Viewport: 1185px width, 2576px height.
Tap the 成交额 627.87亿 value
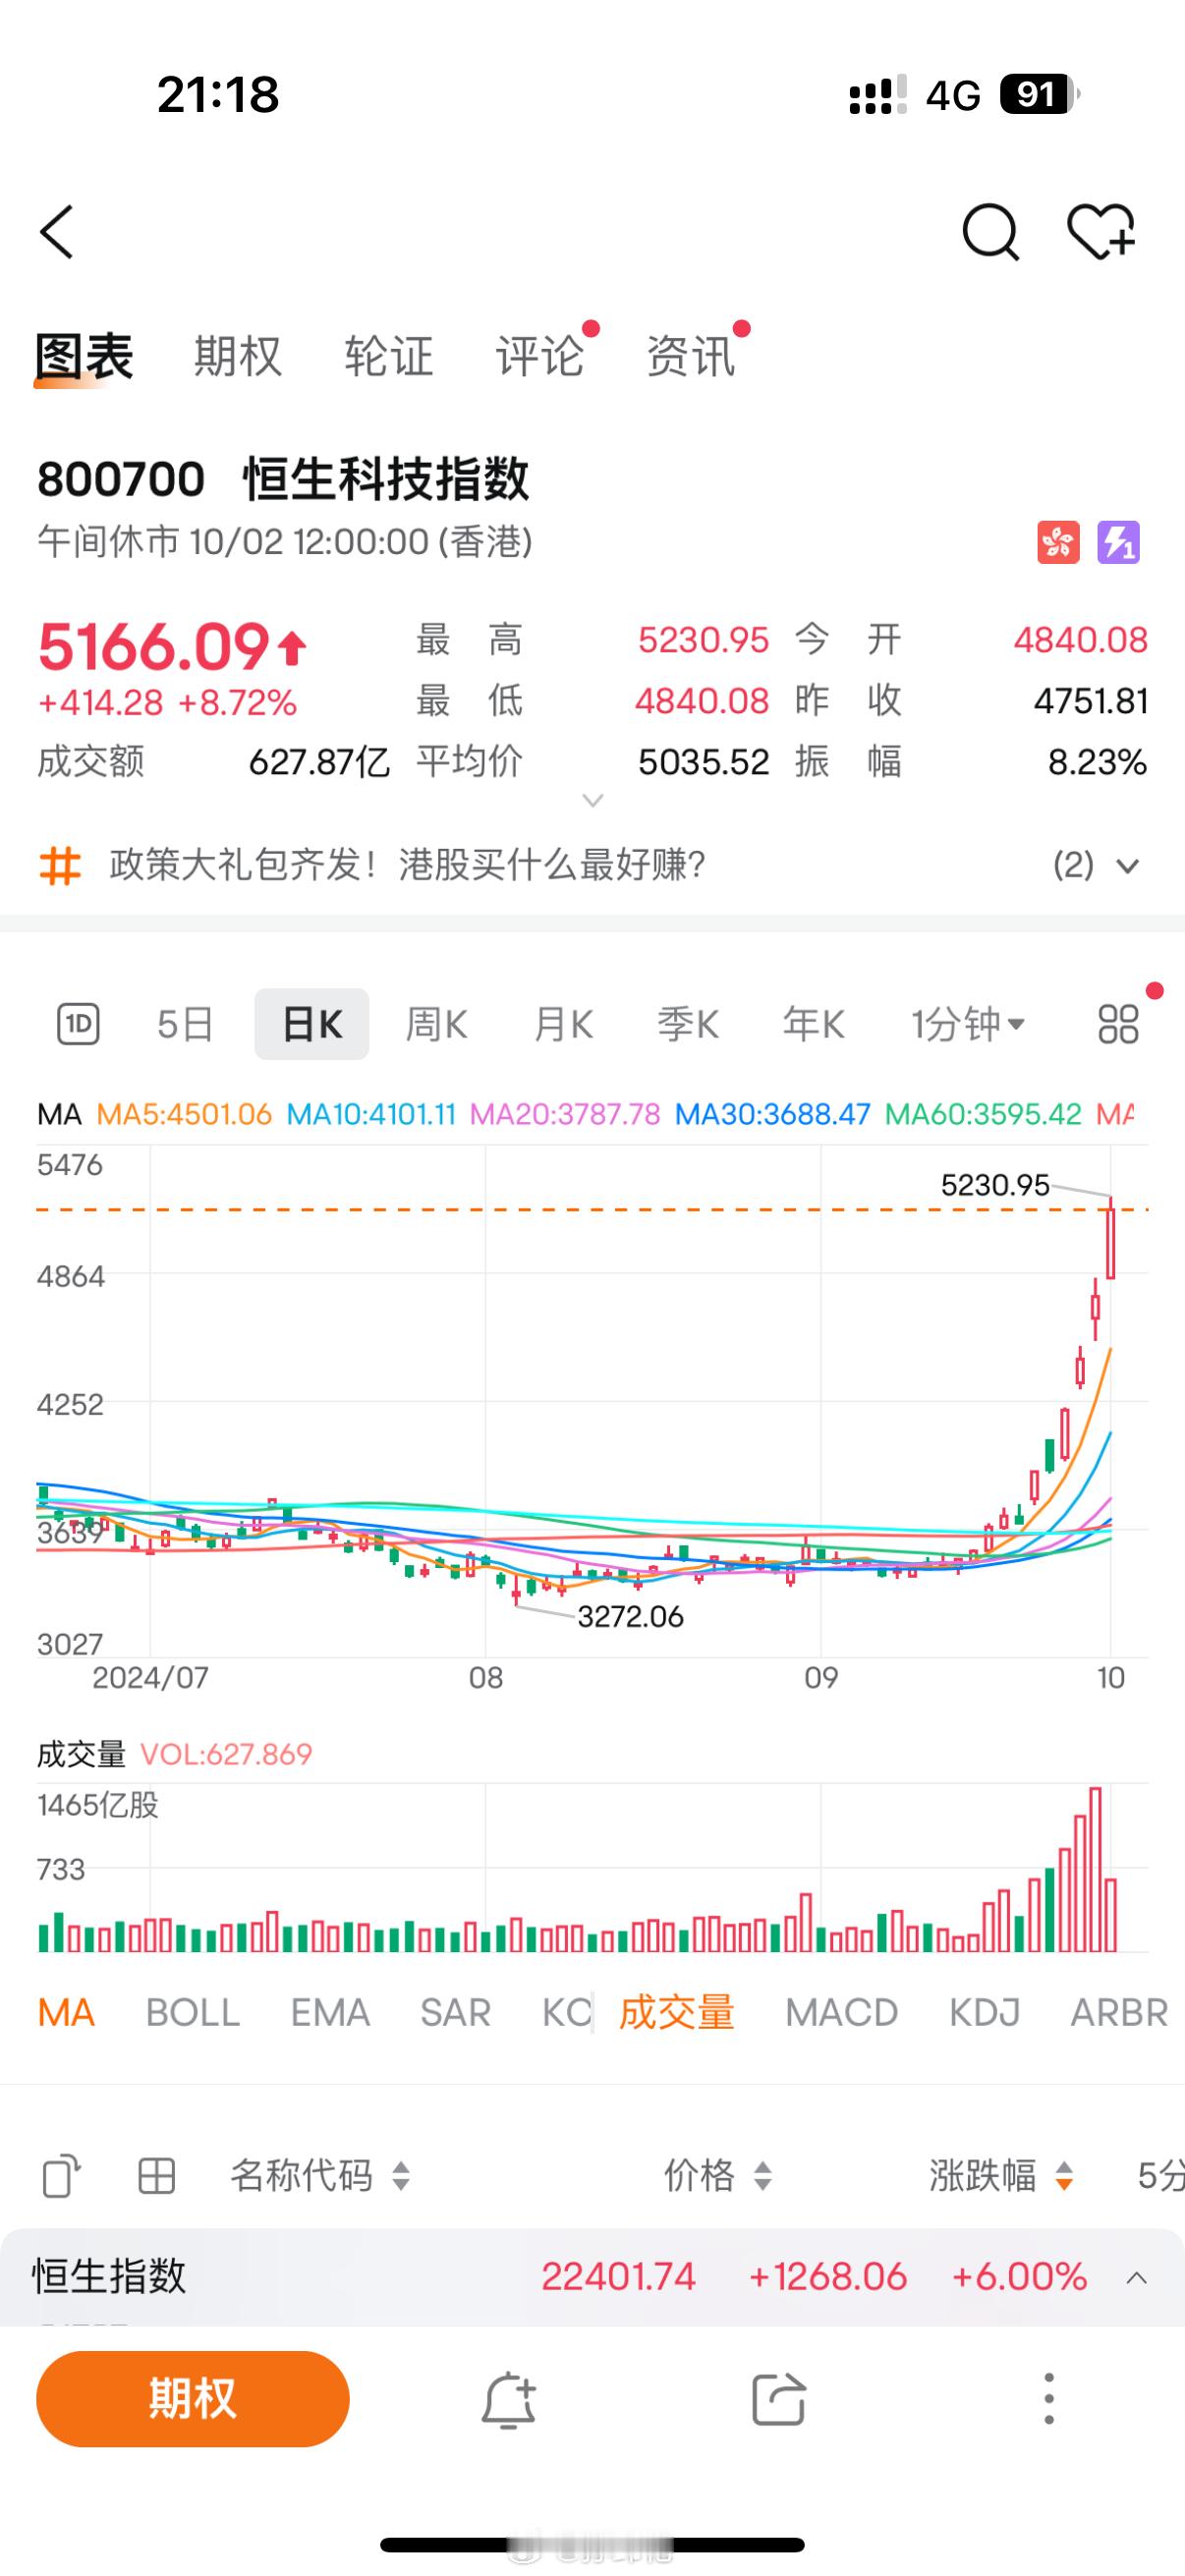[x=319, y=762]
